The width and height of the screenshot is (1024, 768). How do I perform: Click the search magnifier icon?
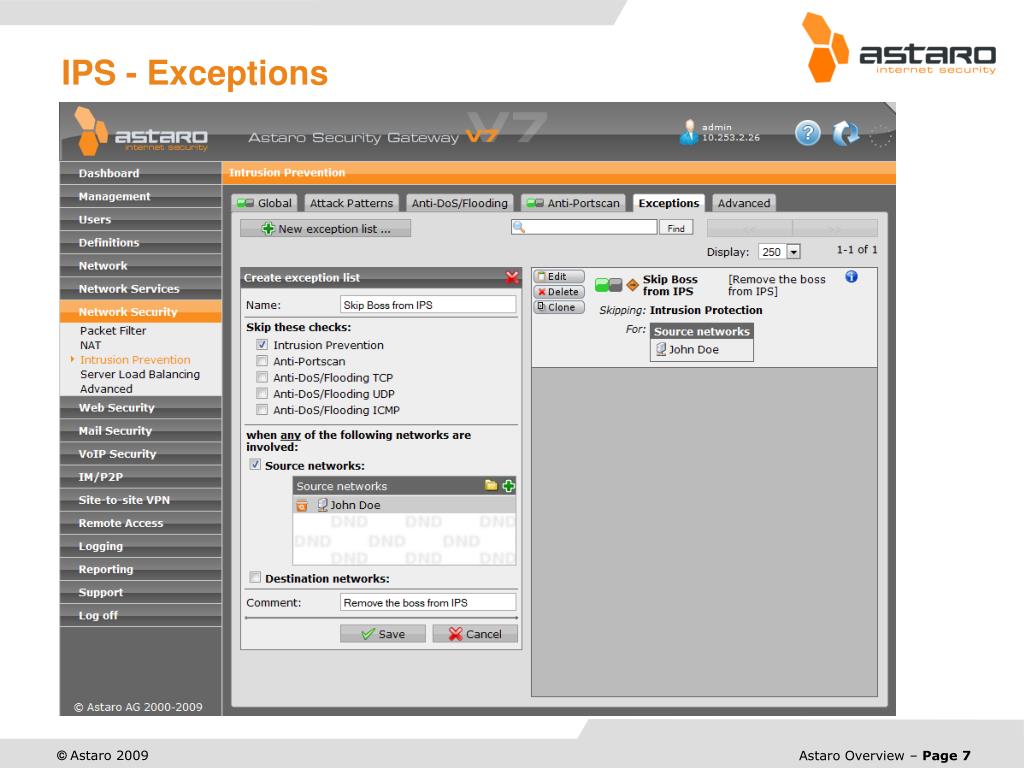tap(519, 227)
